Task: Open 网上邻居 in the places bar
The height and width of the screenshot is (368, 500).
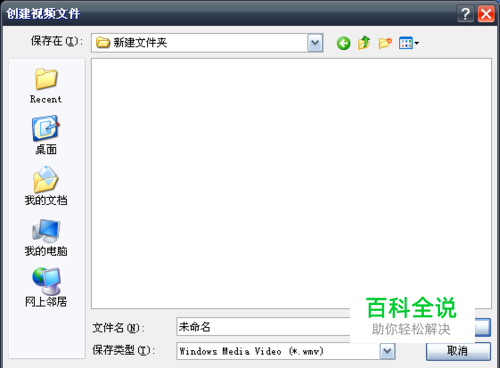Action: click(x=46, y=287)
